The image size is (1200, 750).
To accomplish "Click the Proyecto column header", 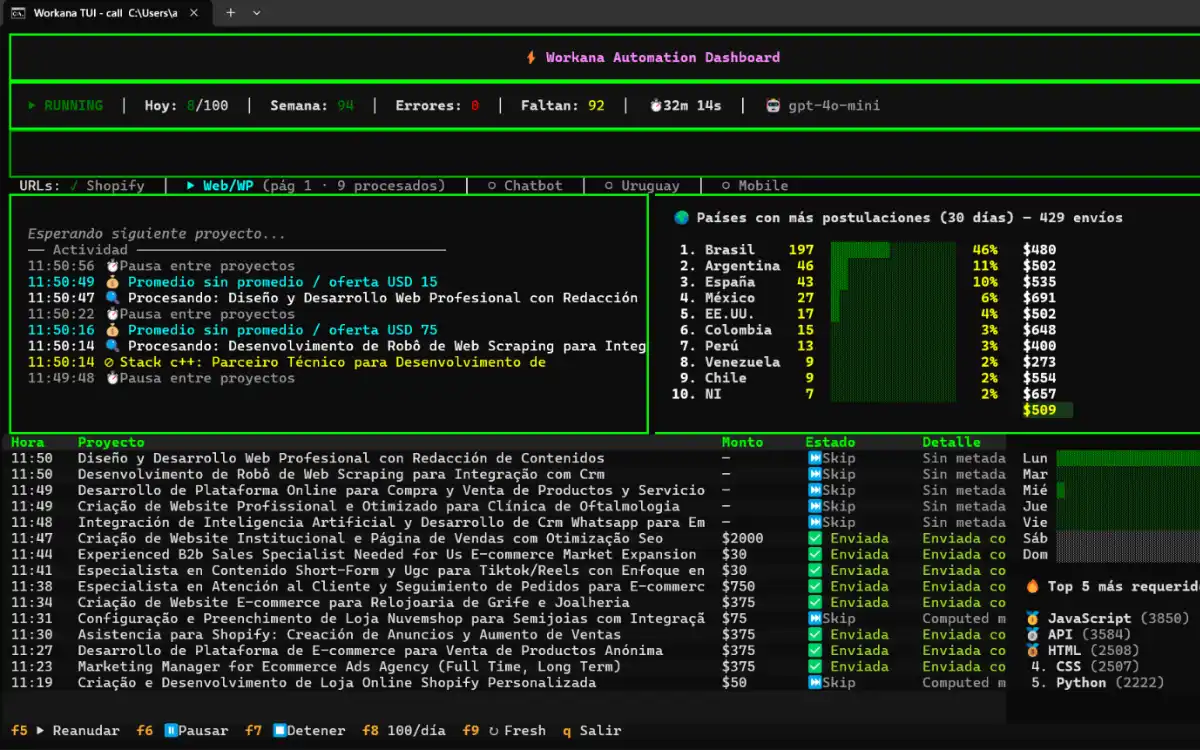I will point(111,442).
